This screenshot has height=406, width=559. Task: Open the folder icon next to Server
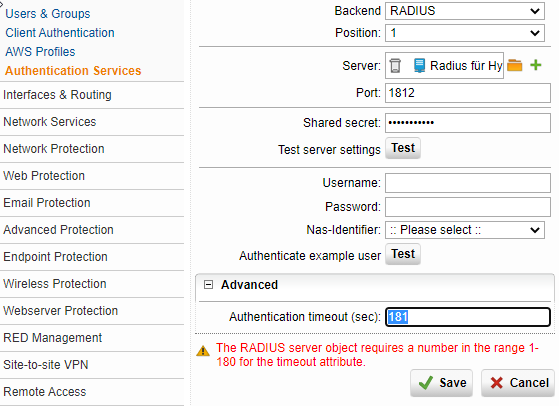[x=514, y=65]
